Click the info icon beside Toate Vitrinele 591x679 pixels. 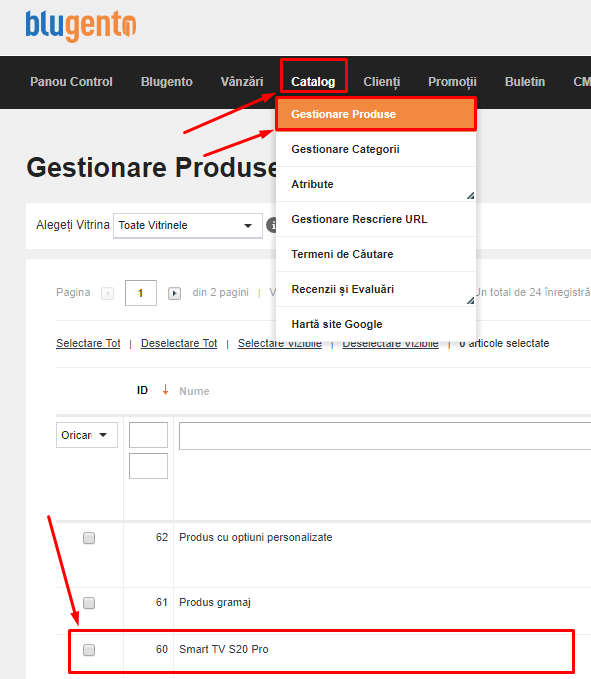coord(272,225)
